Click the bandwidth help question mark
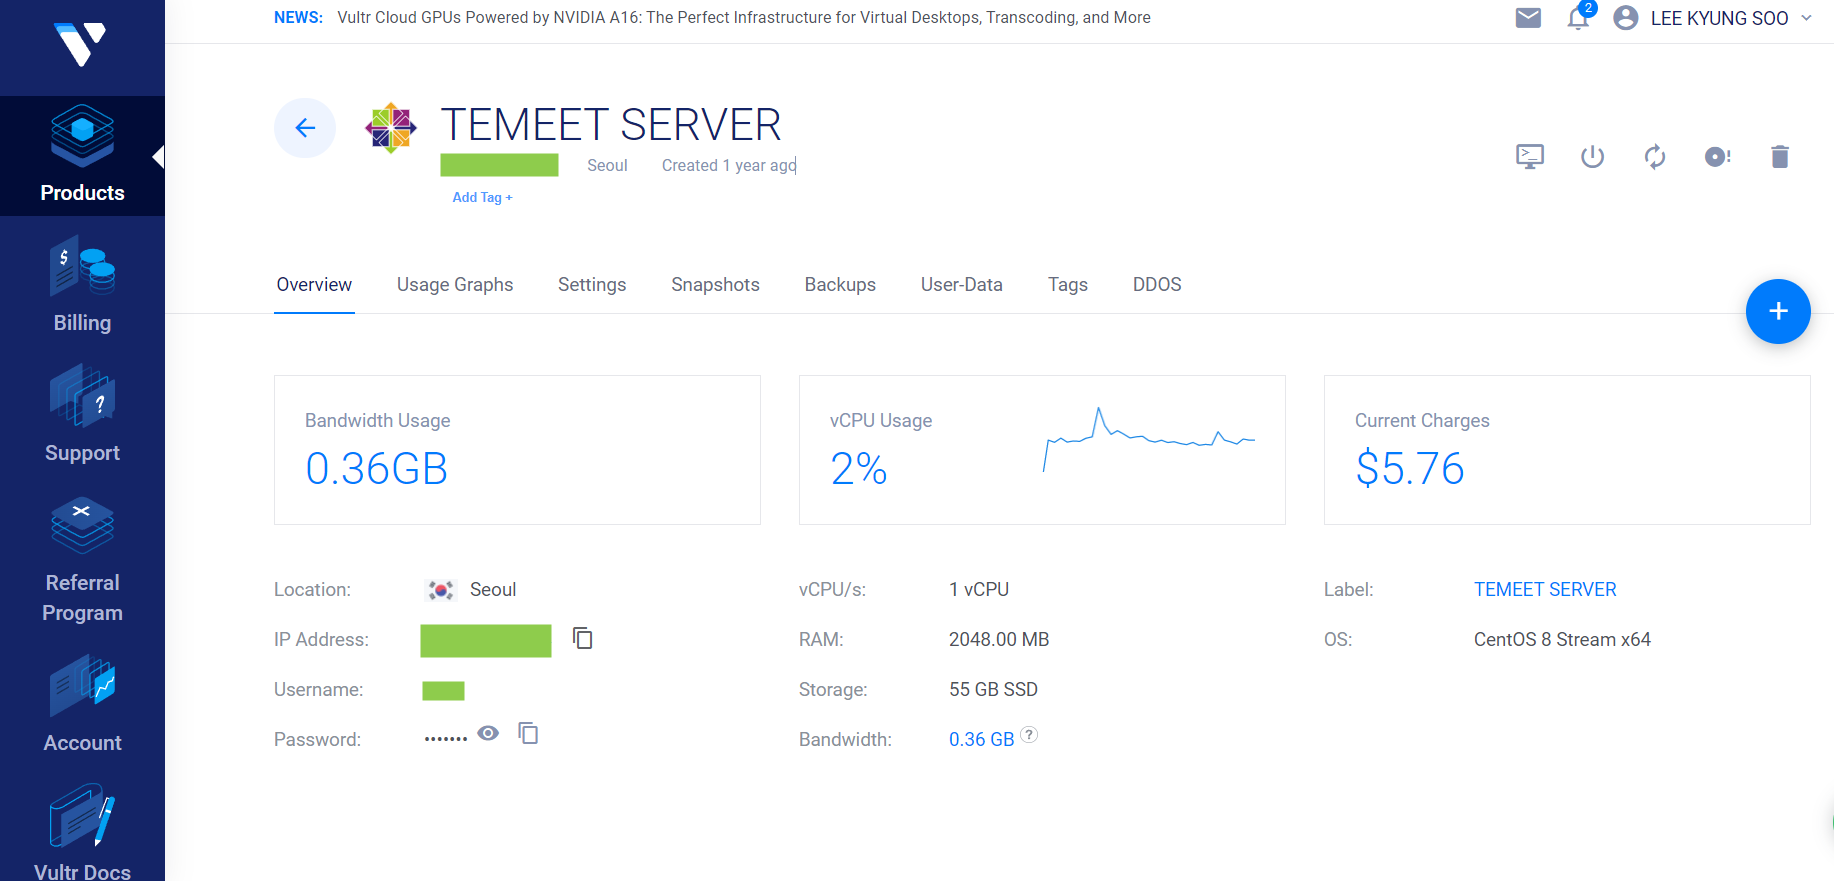This screenshot has width=1834, height=881. [1029, 735]
